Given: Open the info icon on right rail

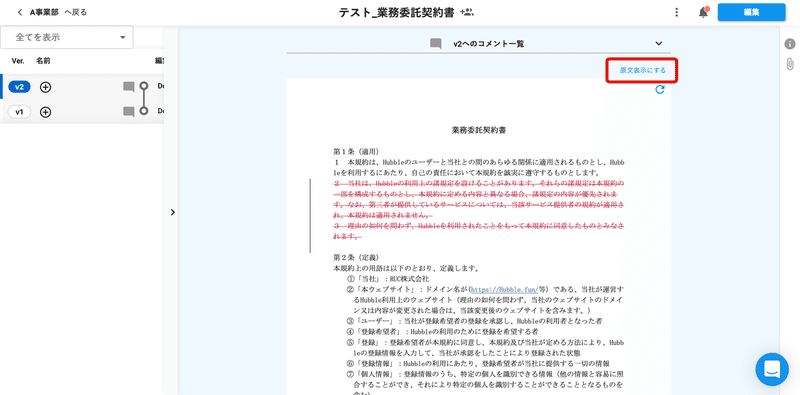Looking at the screenshot, I should [790, 44].
